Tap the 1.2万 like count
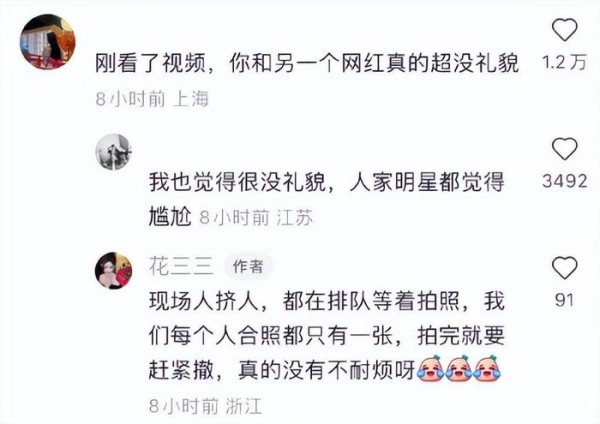The height and width of the screenshot is (424, 600). [565, 62]
